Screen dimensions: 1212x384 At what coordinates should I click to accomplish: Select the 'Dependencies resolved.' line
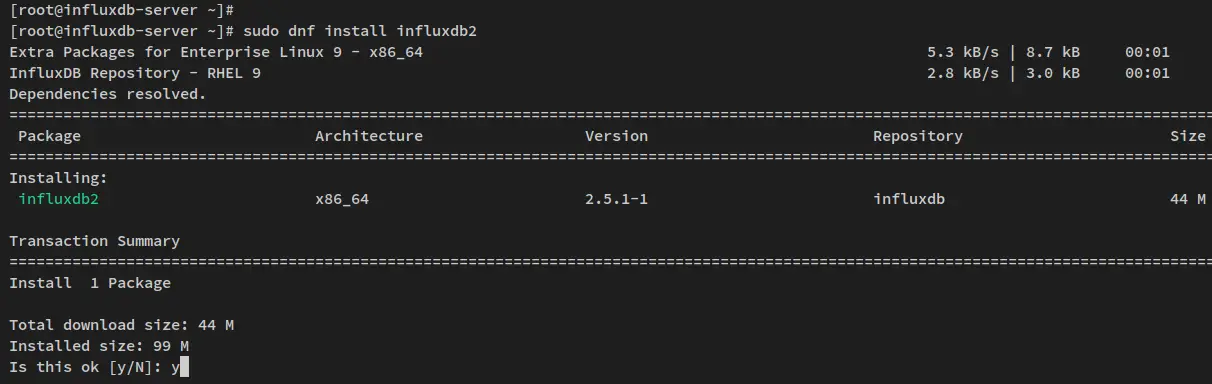pos(107,94)
